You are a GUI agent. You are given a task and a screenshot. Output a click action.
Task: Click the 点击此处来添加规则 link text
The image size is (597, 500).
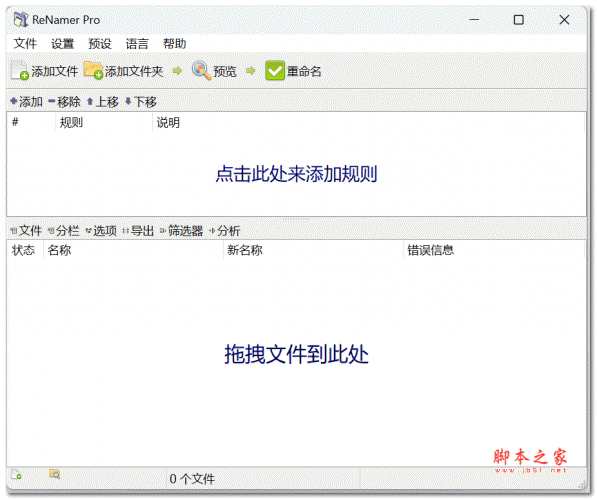296,174
